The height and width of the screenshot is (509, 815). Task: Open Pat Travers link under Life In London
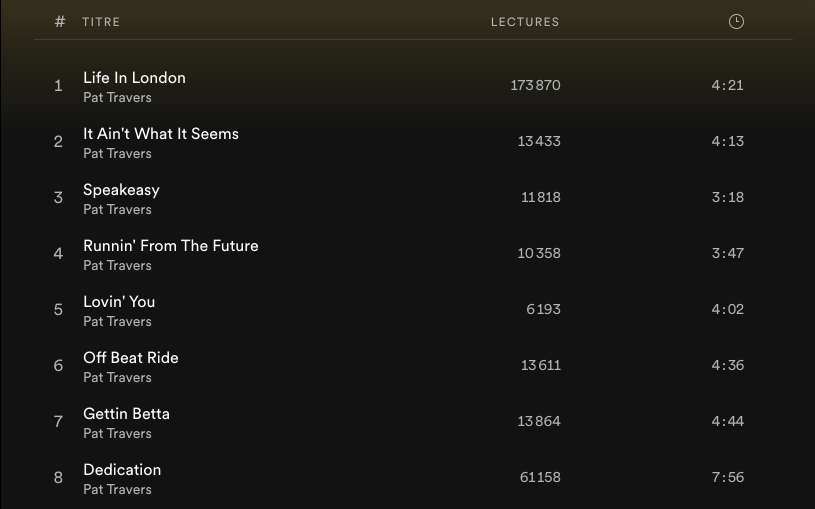click(117, 98)
